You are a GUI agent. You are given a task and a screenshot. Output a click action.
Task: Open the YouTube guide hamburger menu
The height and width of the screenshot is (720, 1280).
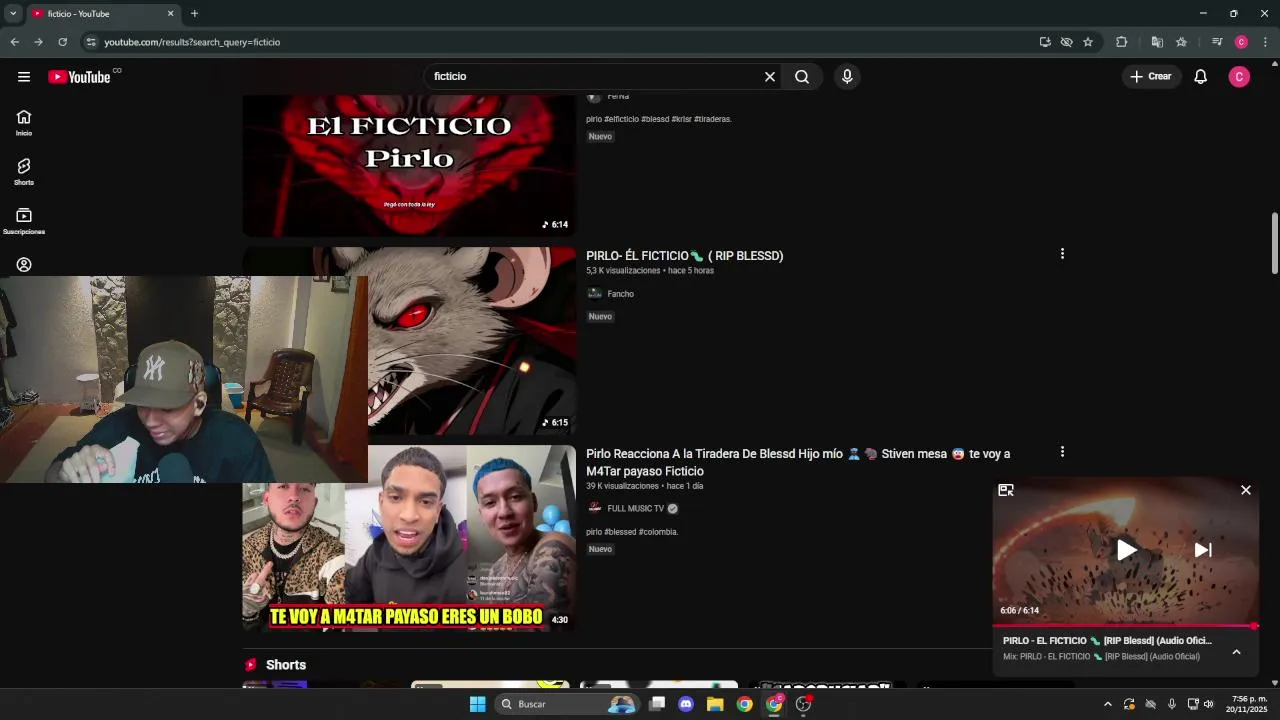pyautogui.click(x=24, y=77)
